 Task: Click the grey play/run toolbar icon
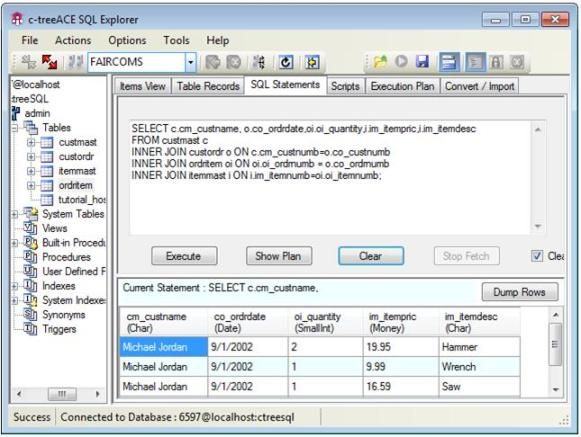[x=401, y=62]
